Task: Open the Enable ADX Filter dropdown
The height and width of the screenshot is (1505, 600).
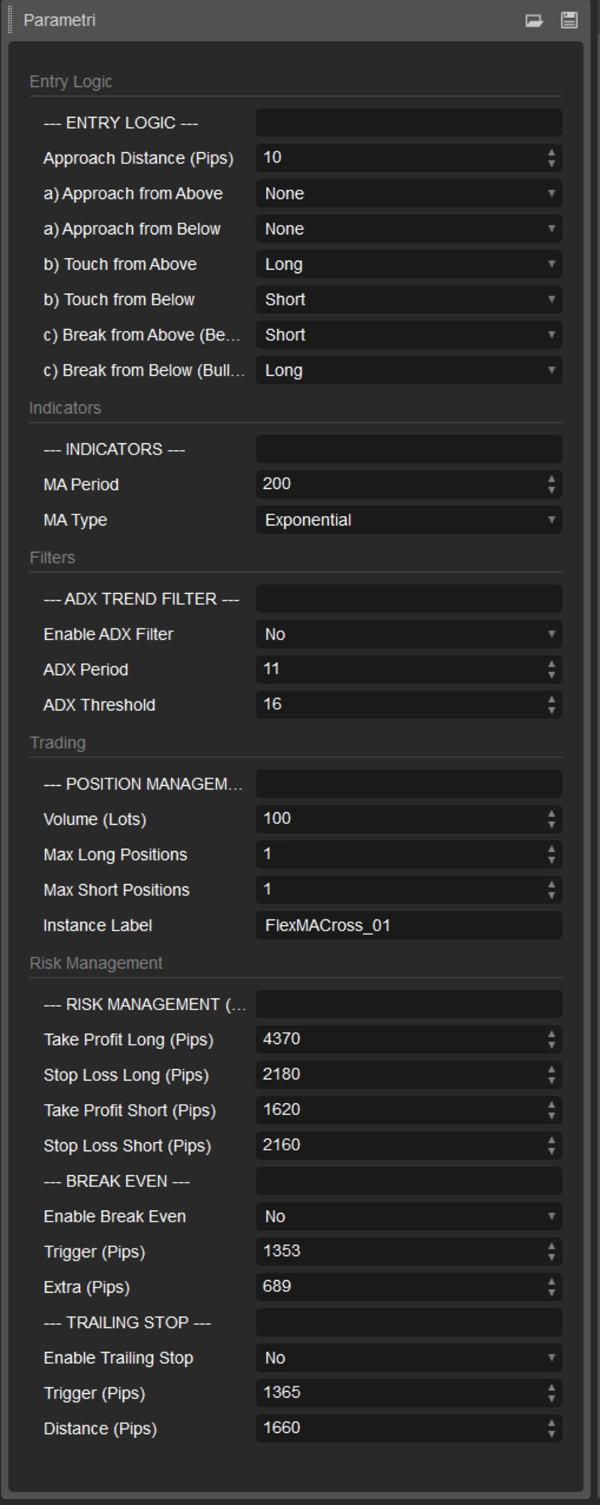Action: pyautogui.click(x=408, y=634)
